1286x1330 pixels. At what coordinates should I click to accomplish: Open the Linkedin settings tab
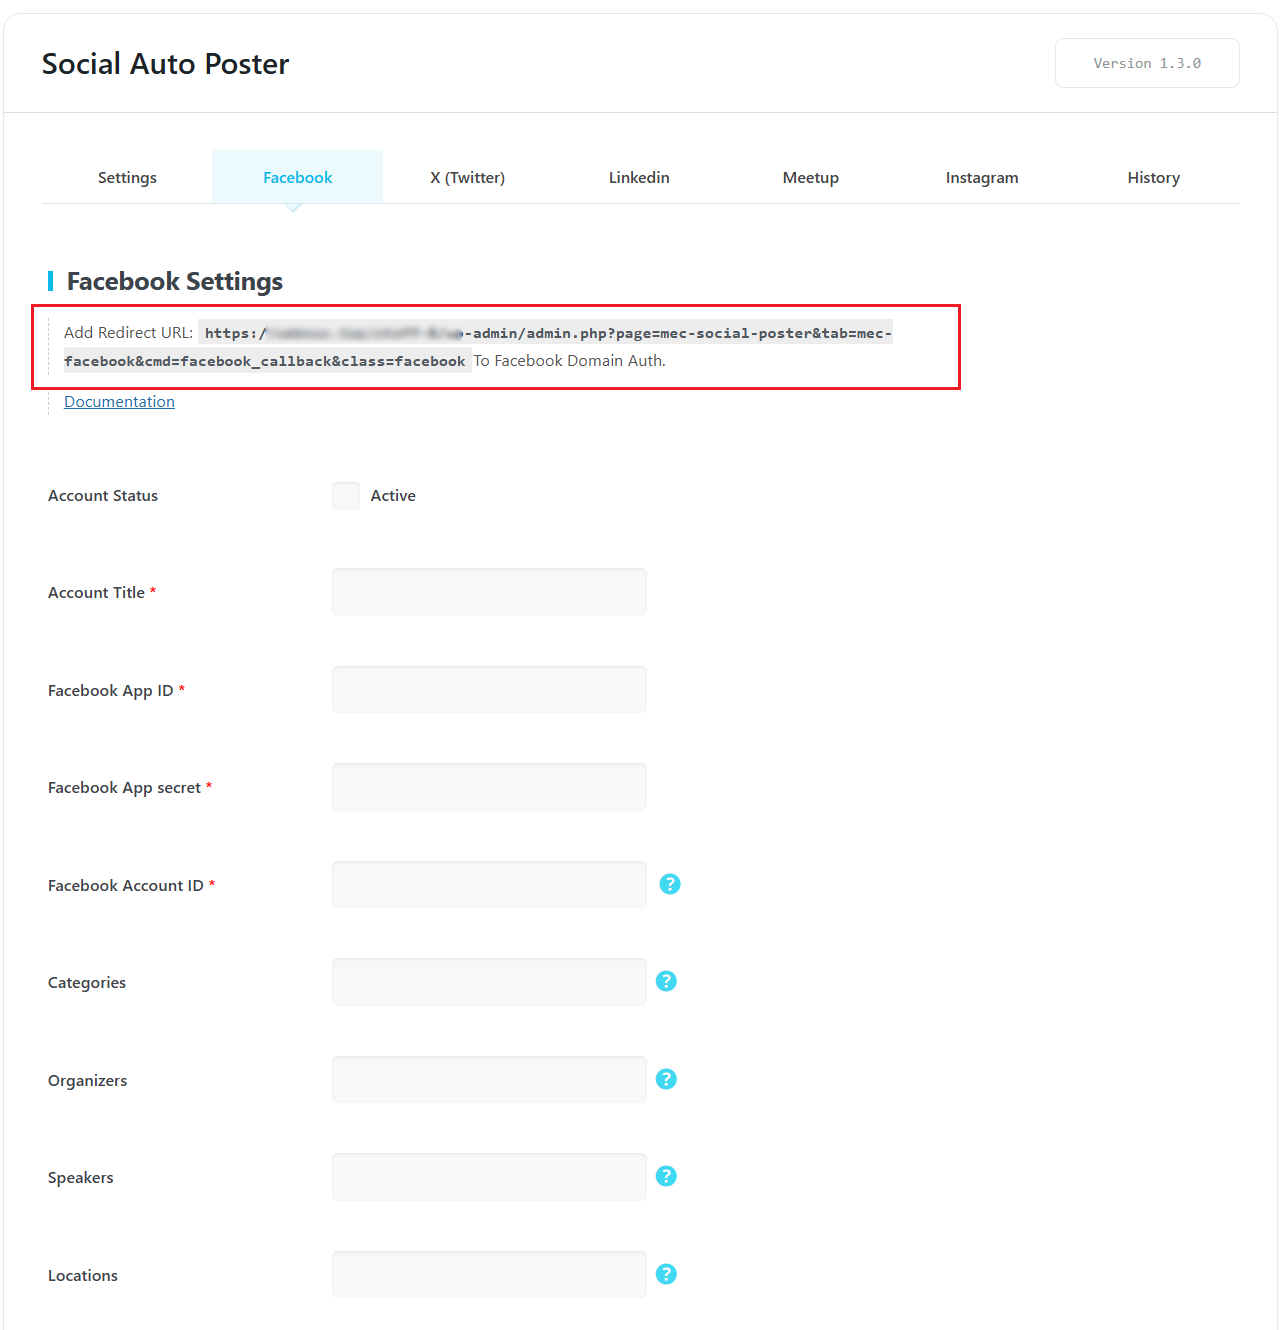click(x=639, y=177)
